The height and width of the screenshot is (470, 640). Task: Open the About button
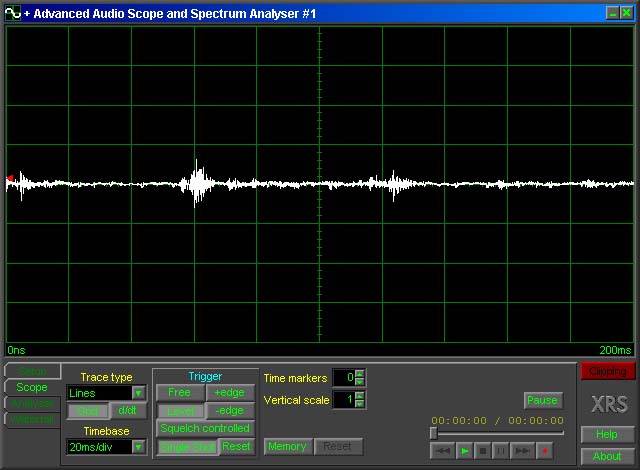click(607, 456)
